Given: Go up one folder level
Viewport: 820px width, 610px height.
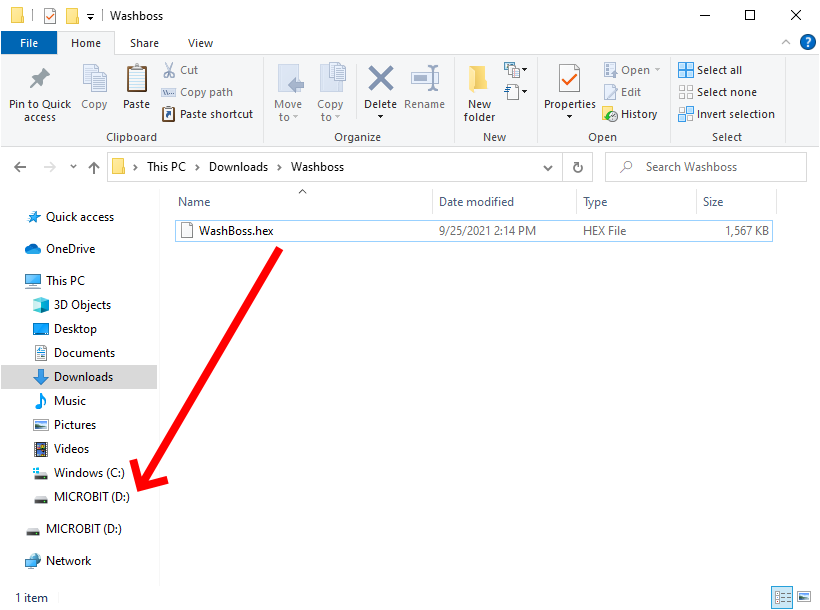Looking at the screenshot, I should [x=94, y=167].
